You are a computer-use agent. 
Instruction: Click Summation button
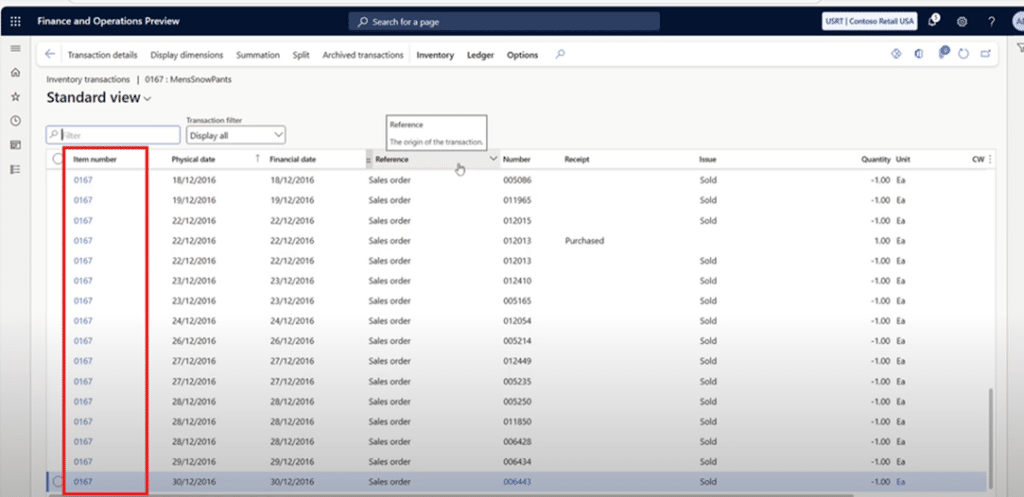click(258, 56)
